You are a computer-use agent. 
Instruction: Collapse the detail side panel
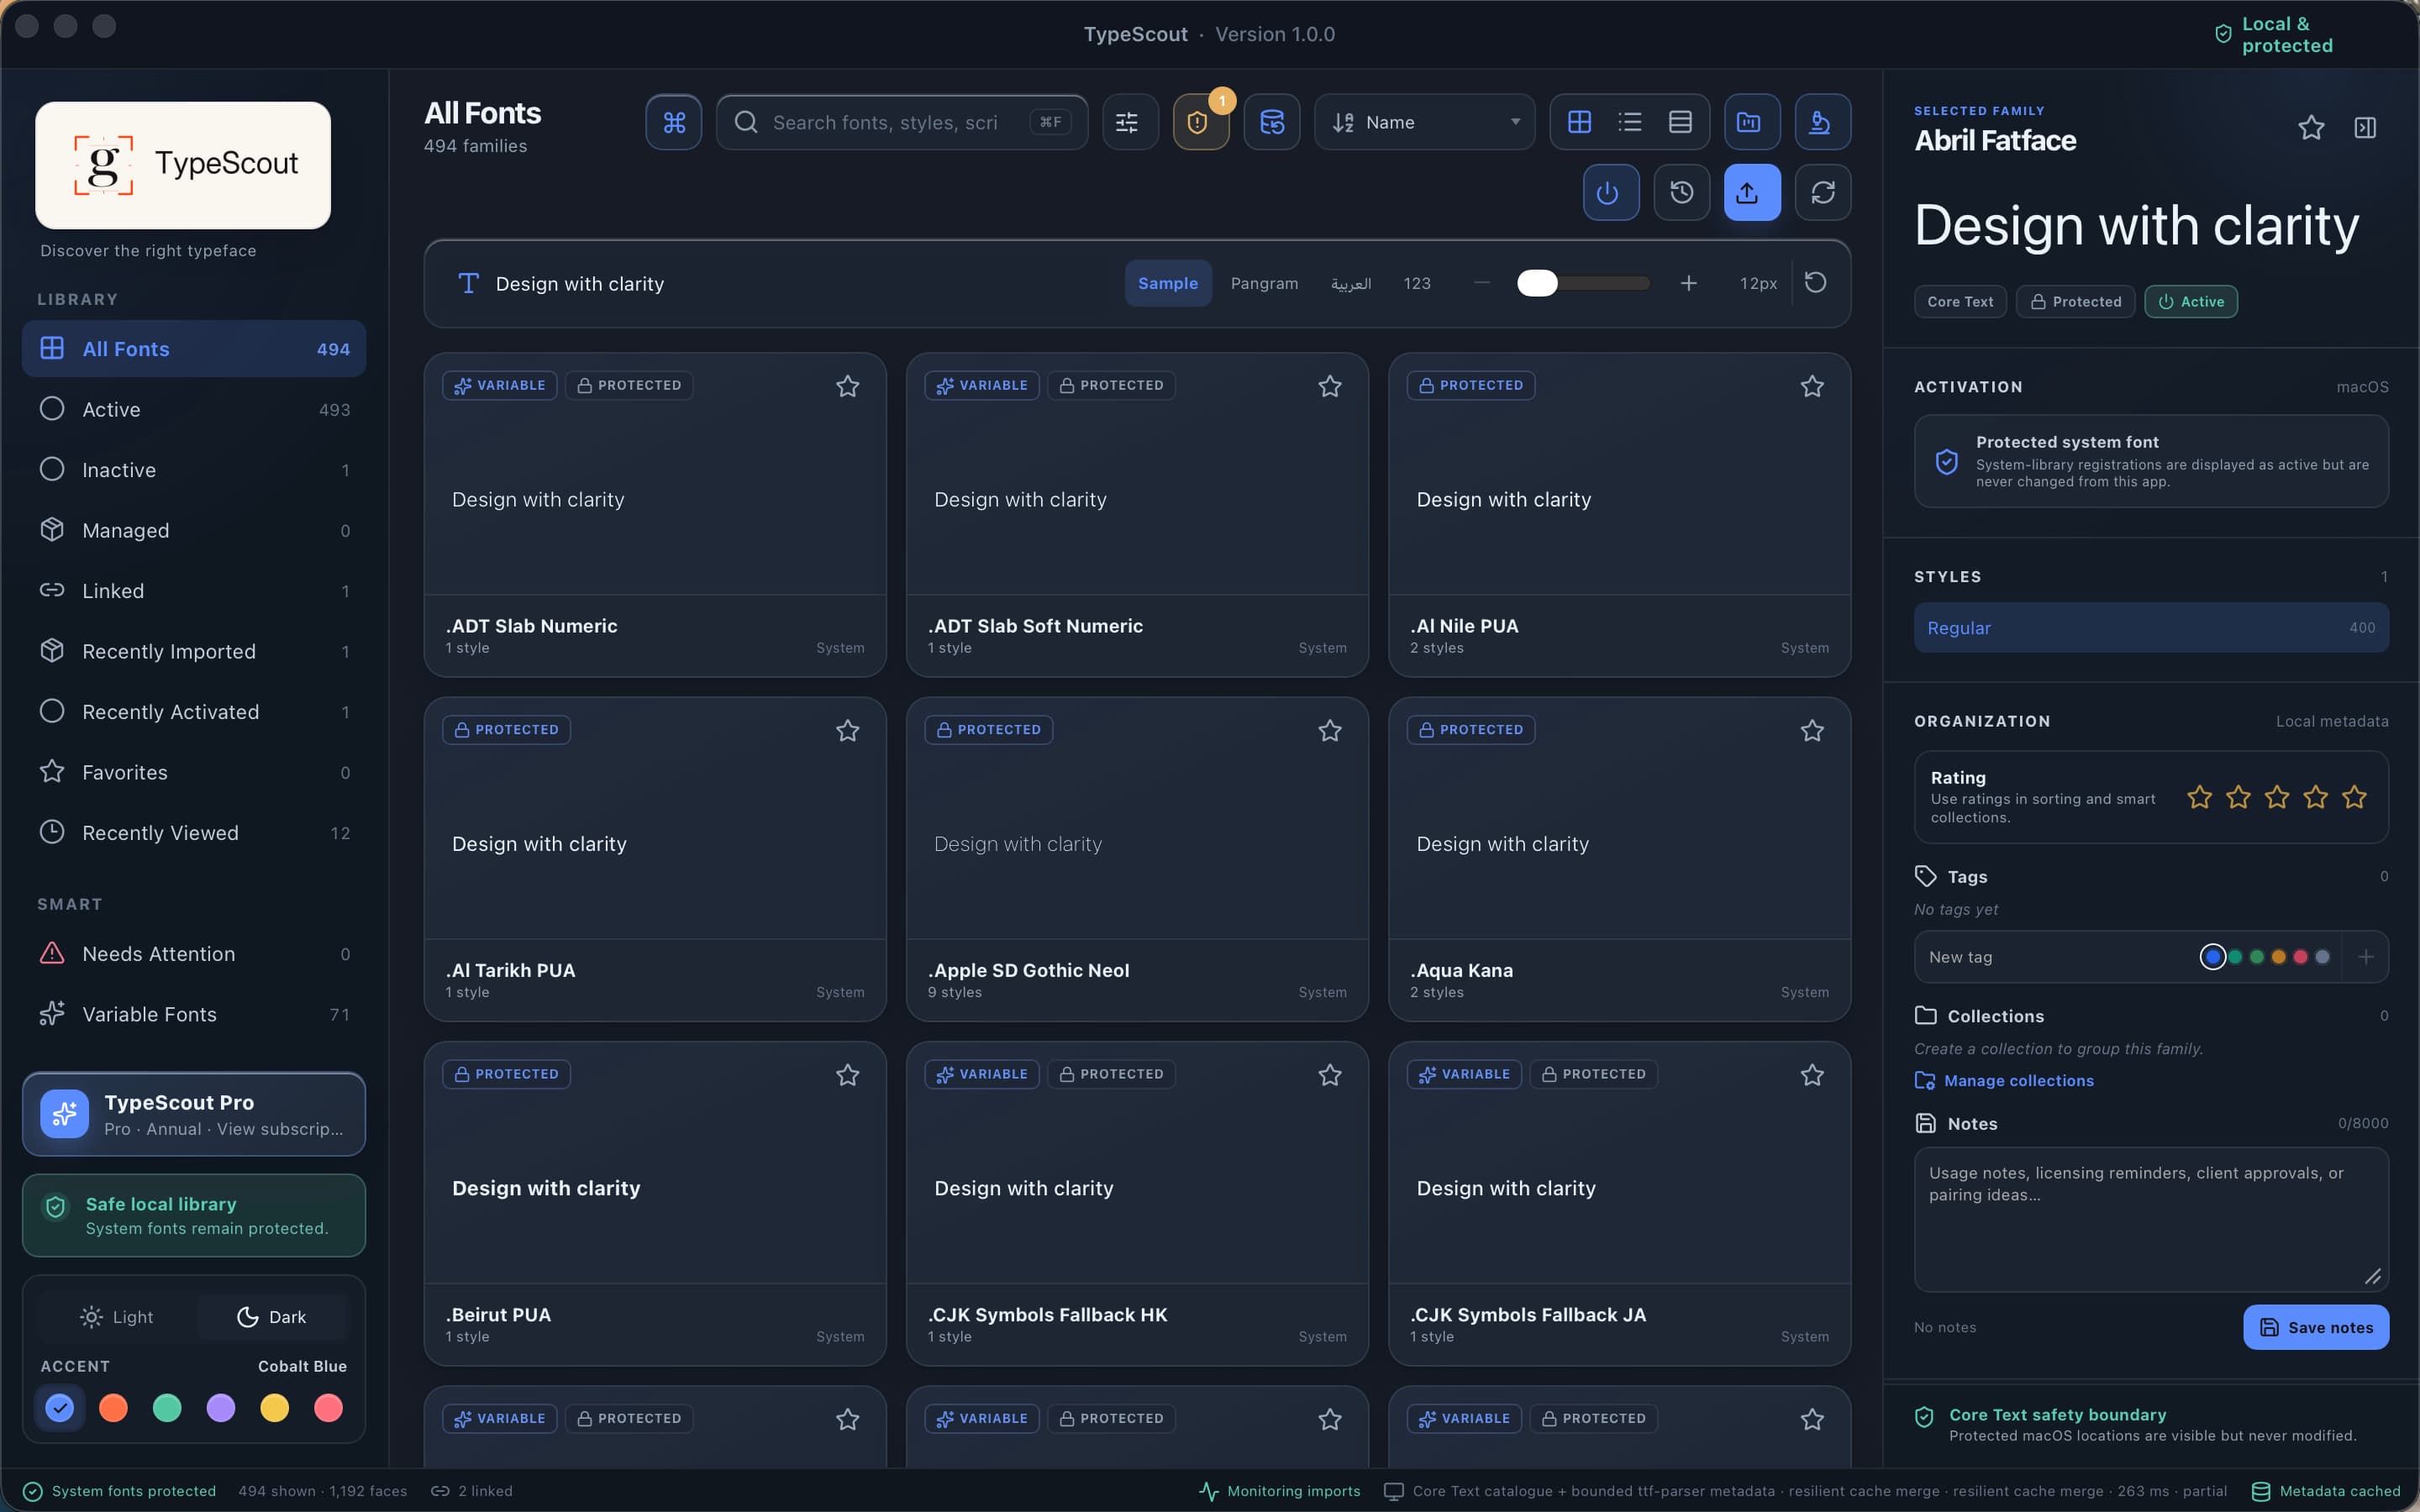tap(2365, 128)
